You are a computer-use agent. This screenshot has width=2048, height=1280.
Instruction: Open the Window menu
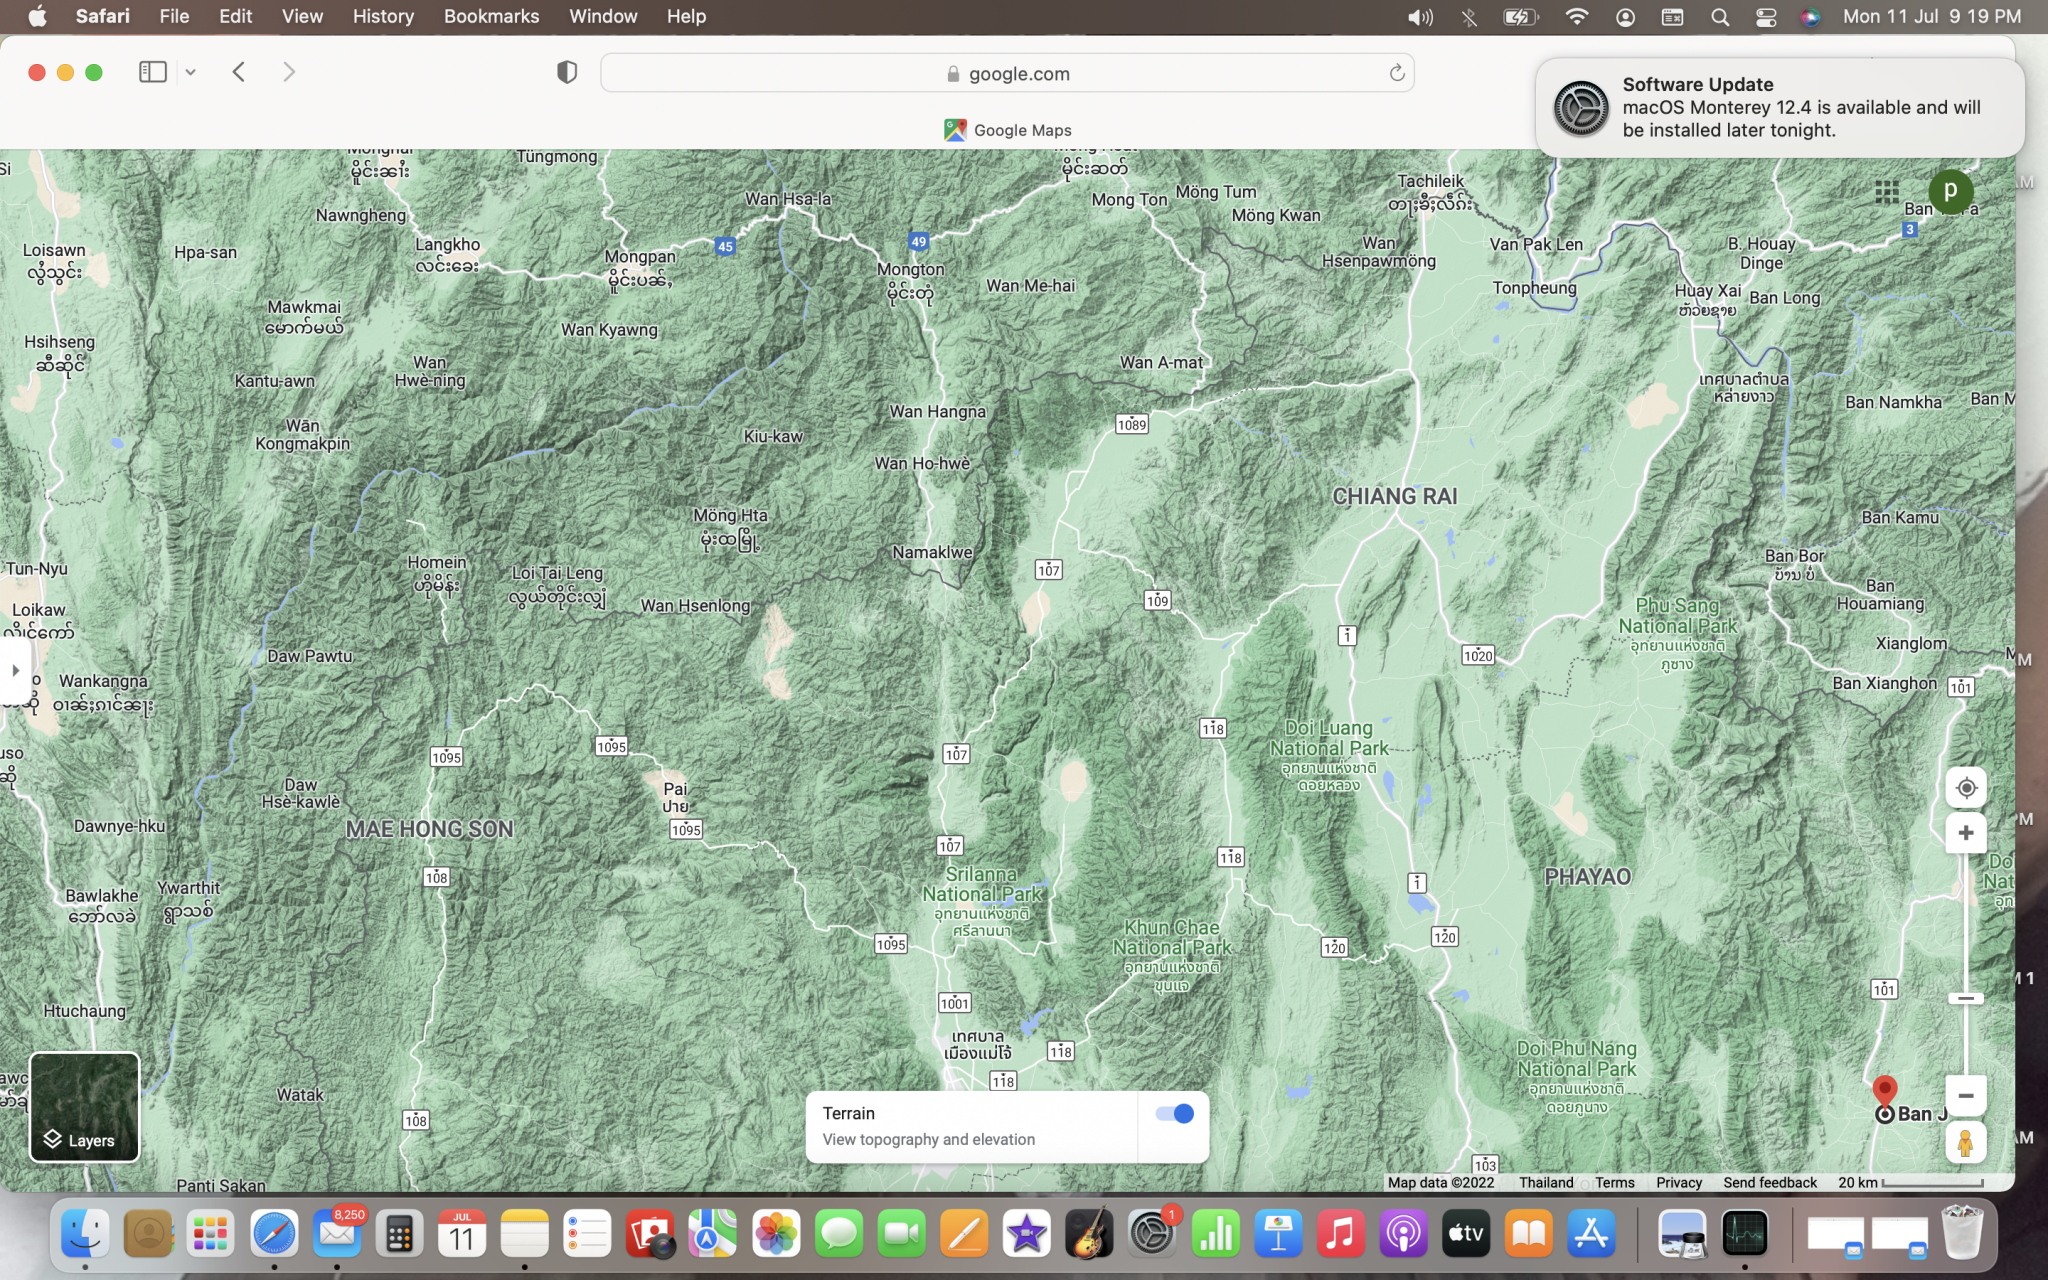click(603, 16)
